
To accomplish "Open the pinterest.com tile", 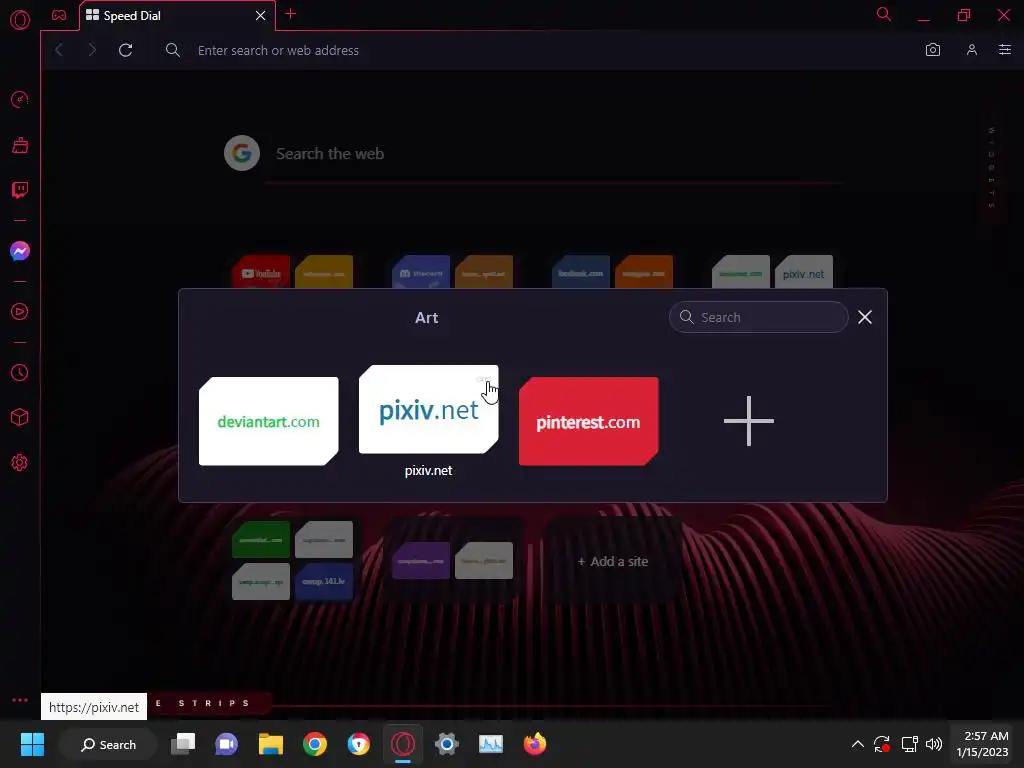I will pyautogui.click(x=588, y=421).
